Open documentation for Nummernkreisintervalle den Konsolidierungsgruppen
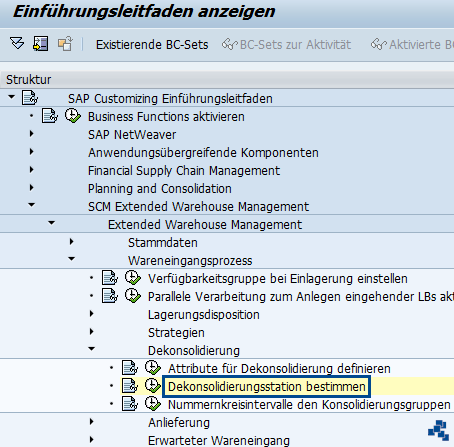Screen dimensions: 454x447 coord(130,404)
